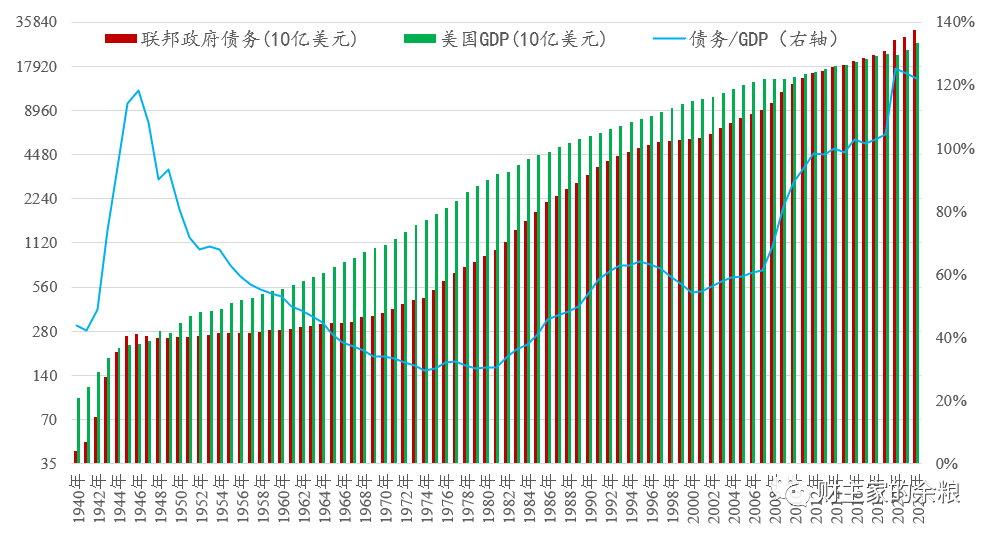
Task: Click right axis label 60%
Action: pyautogui.click(x=951, y=274)
